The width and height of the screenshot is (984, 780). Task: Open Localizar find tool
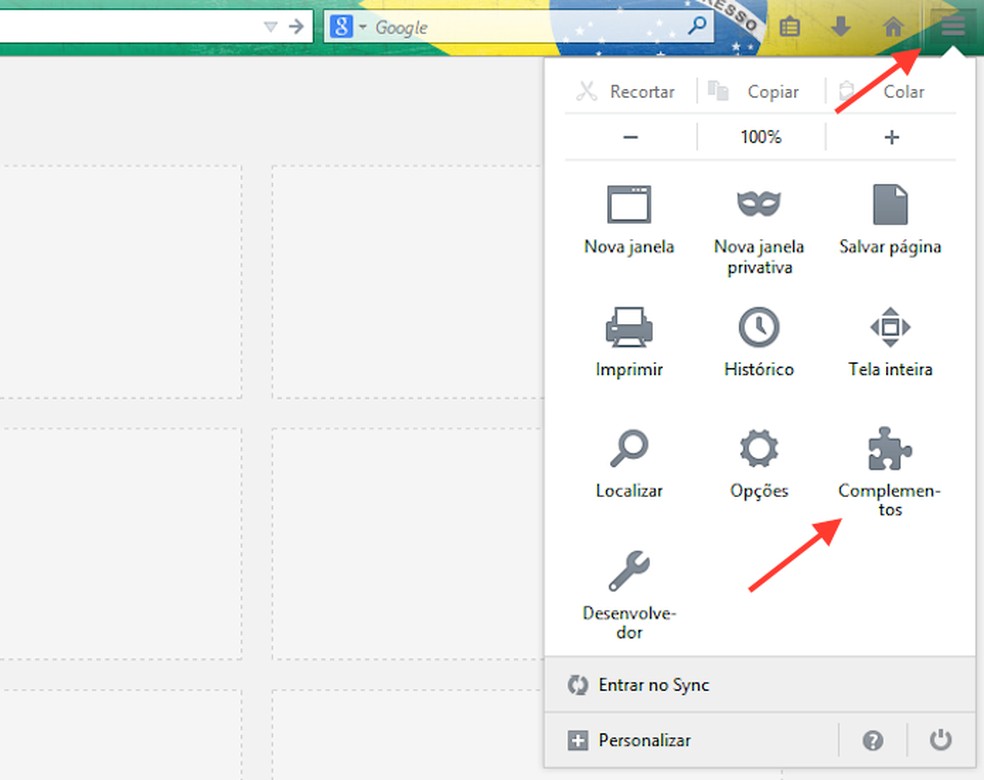tap(629, 463)
